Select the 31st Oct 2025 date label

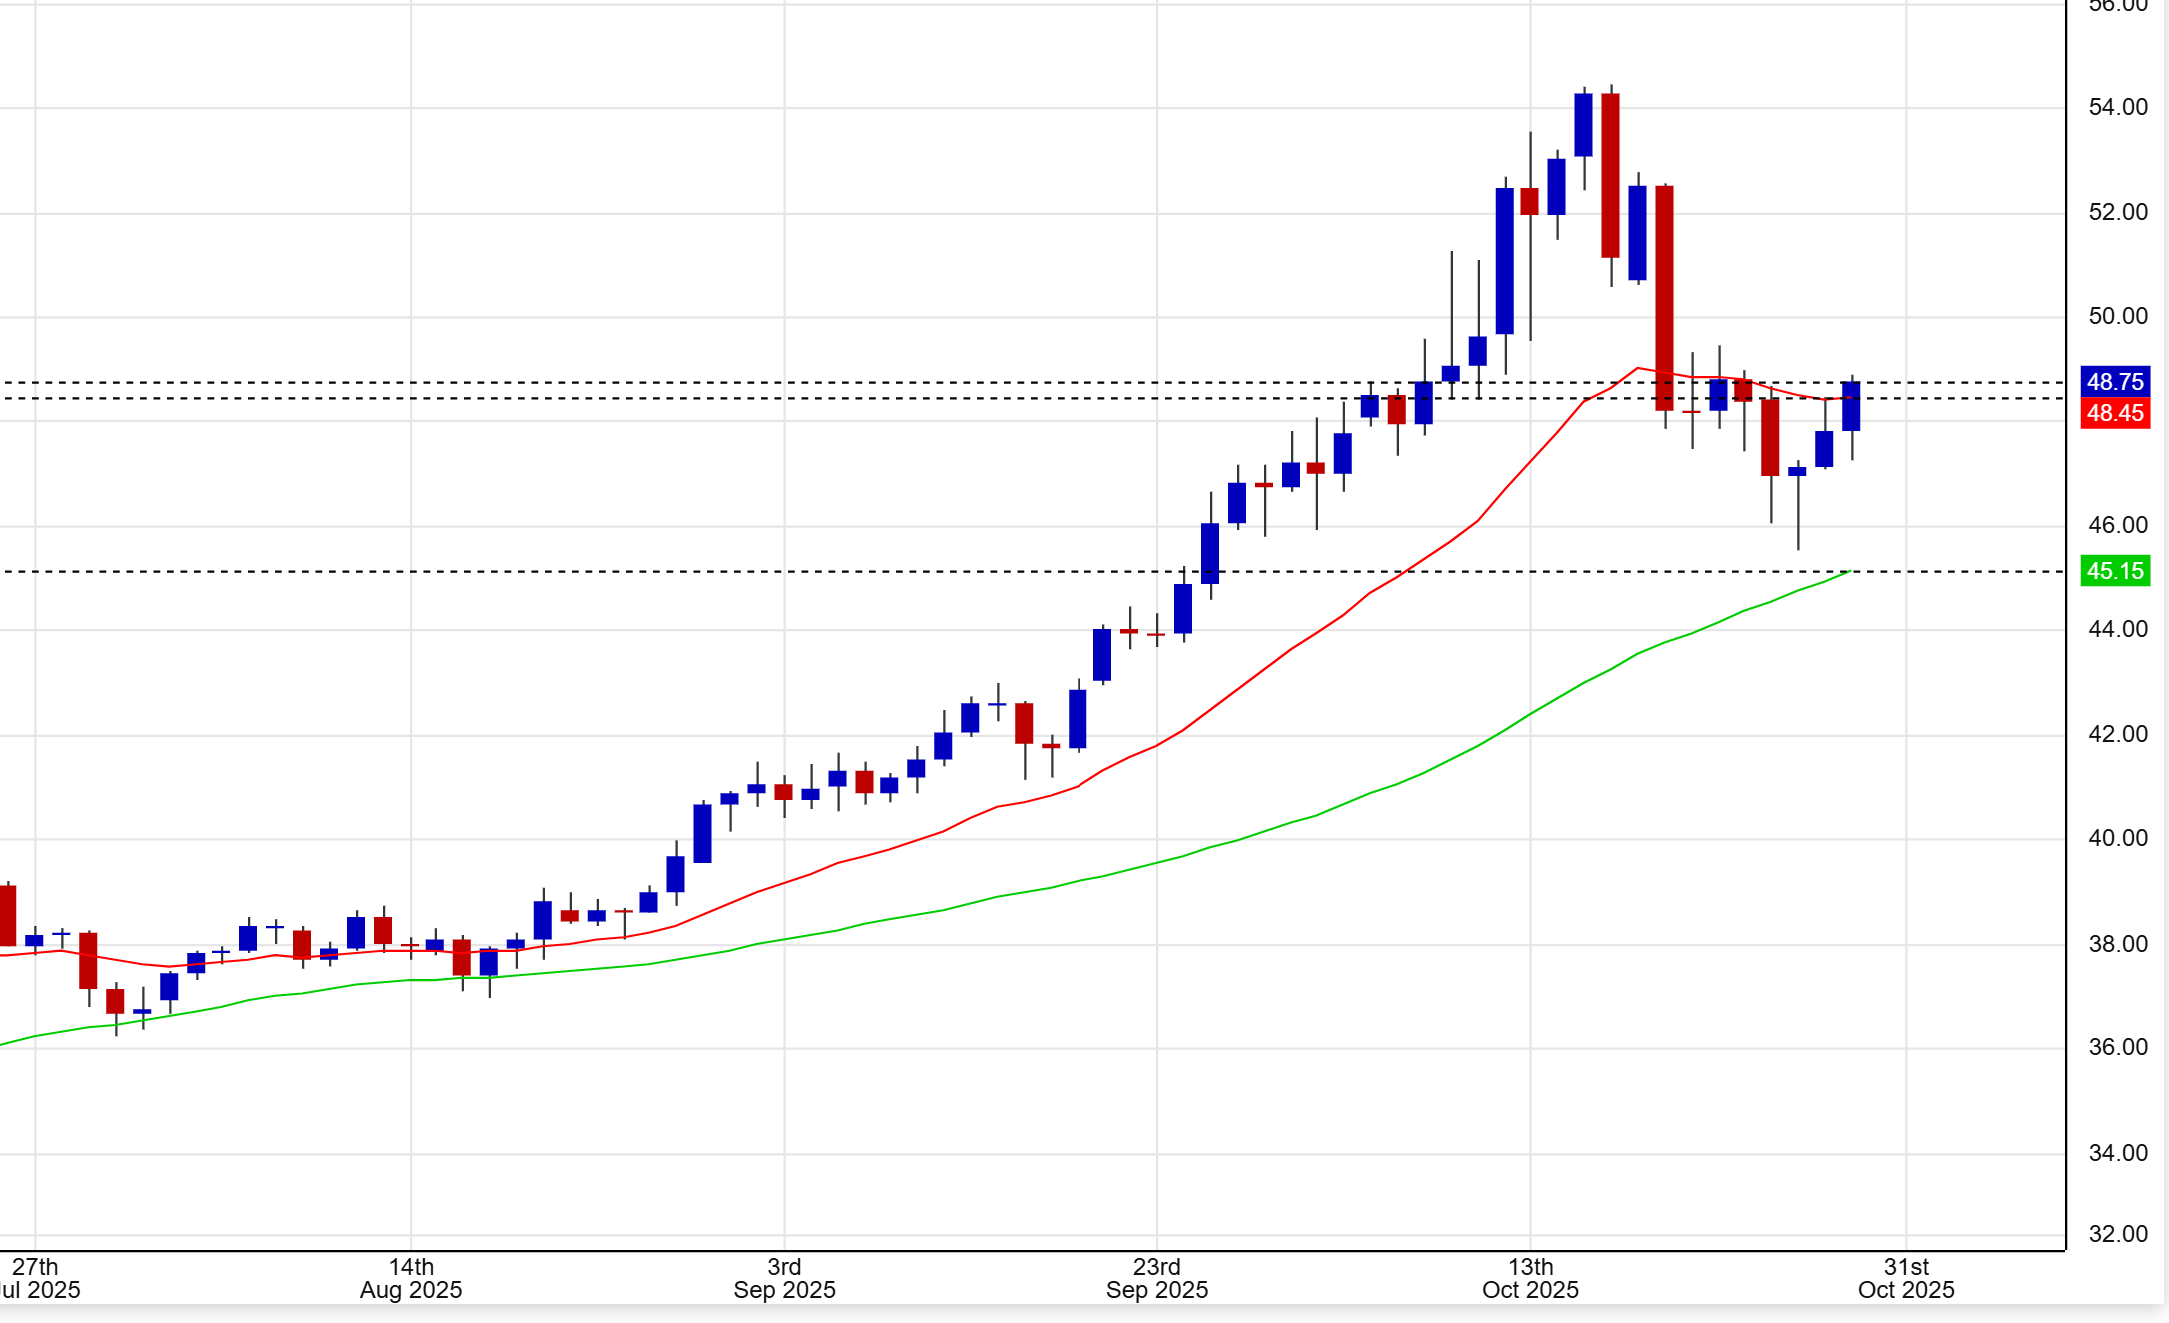pyautogui.click(x=1905, y=1278)
